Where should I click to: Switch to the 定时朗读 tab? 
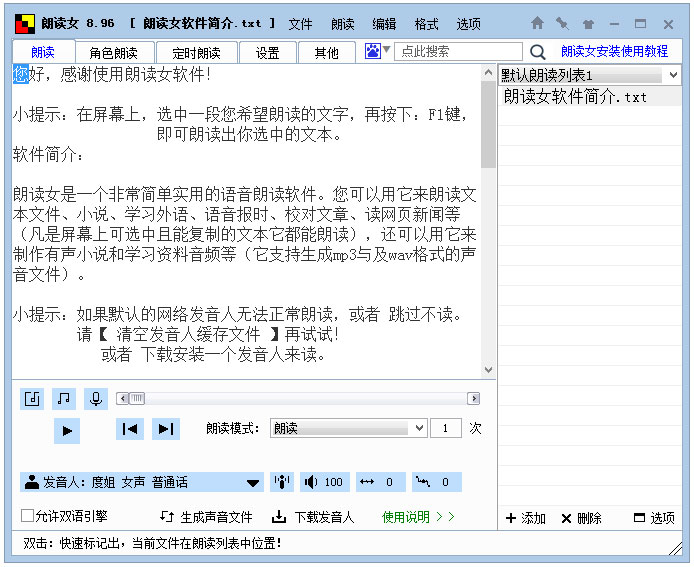point(197,53)
